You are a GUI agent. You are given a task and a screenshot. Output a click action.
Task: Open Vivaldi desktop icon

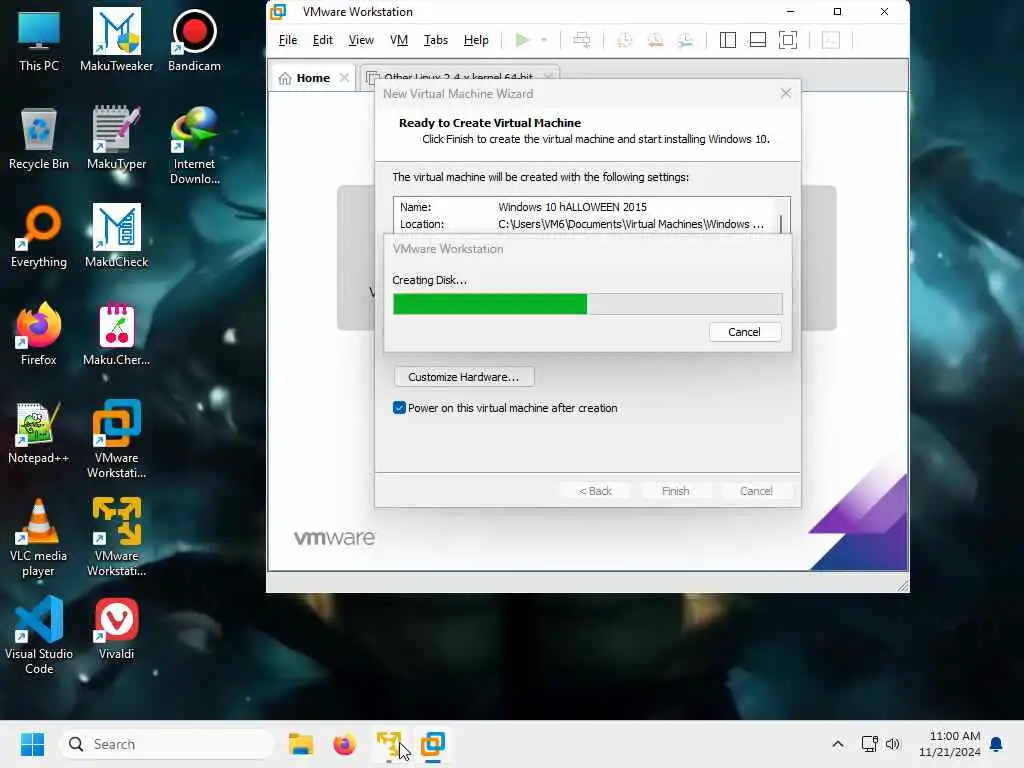tap(116, 629)
